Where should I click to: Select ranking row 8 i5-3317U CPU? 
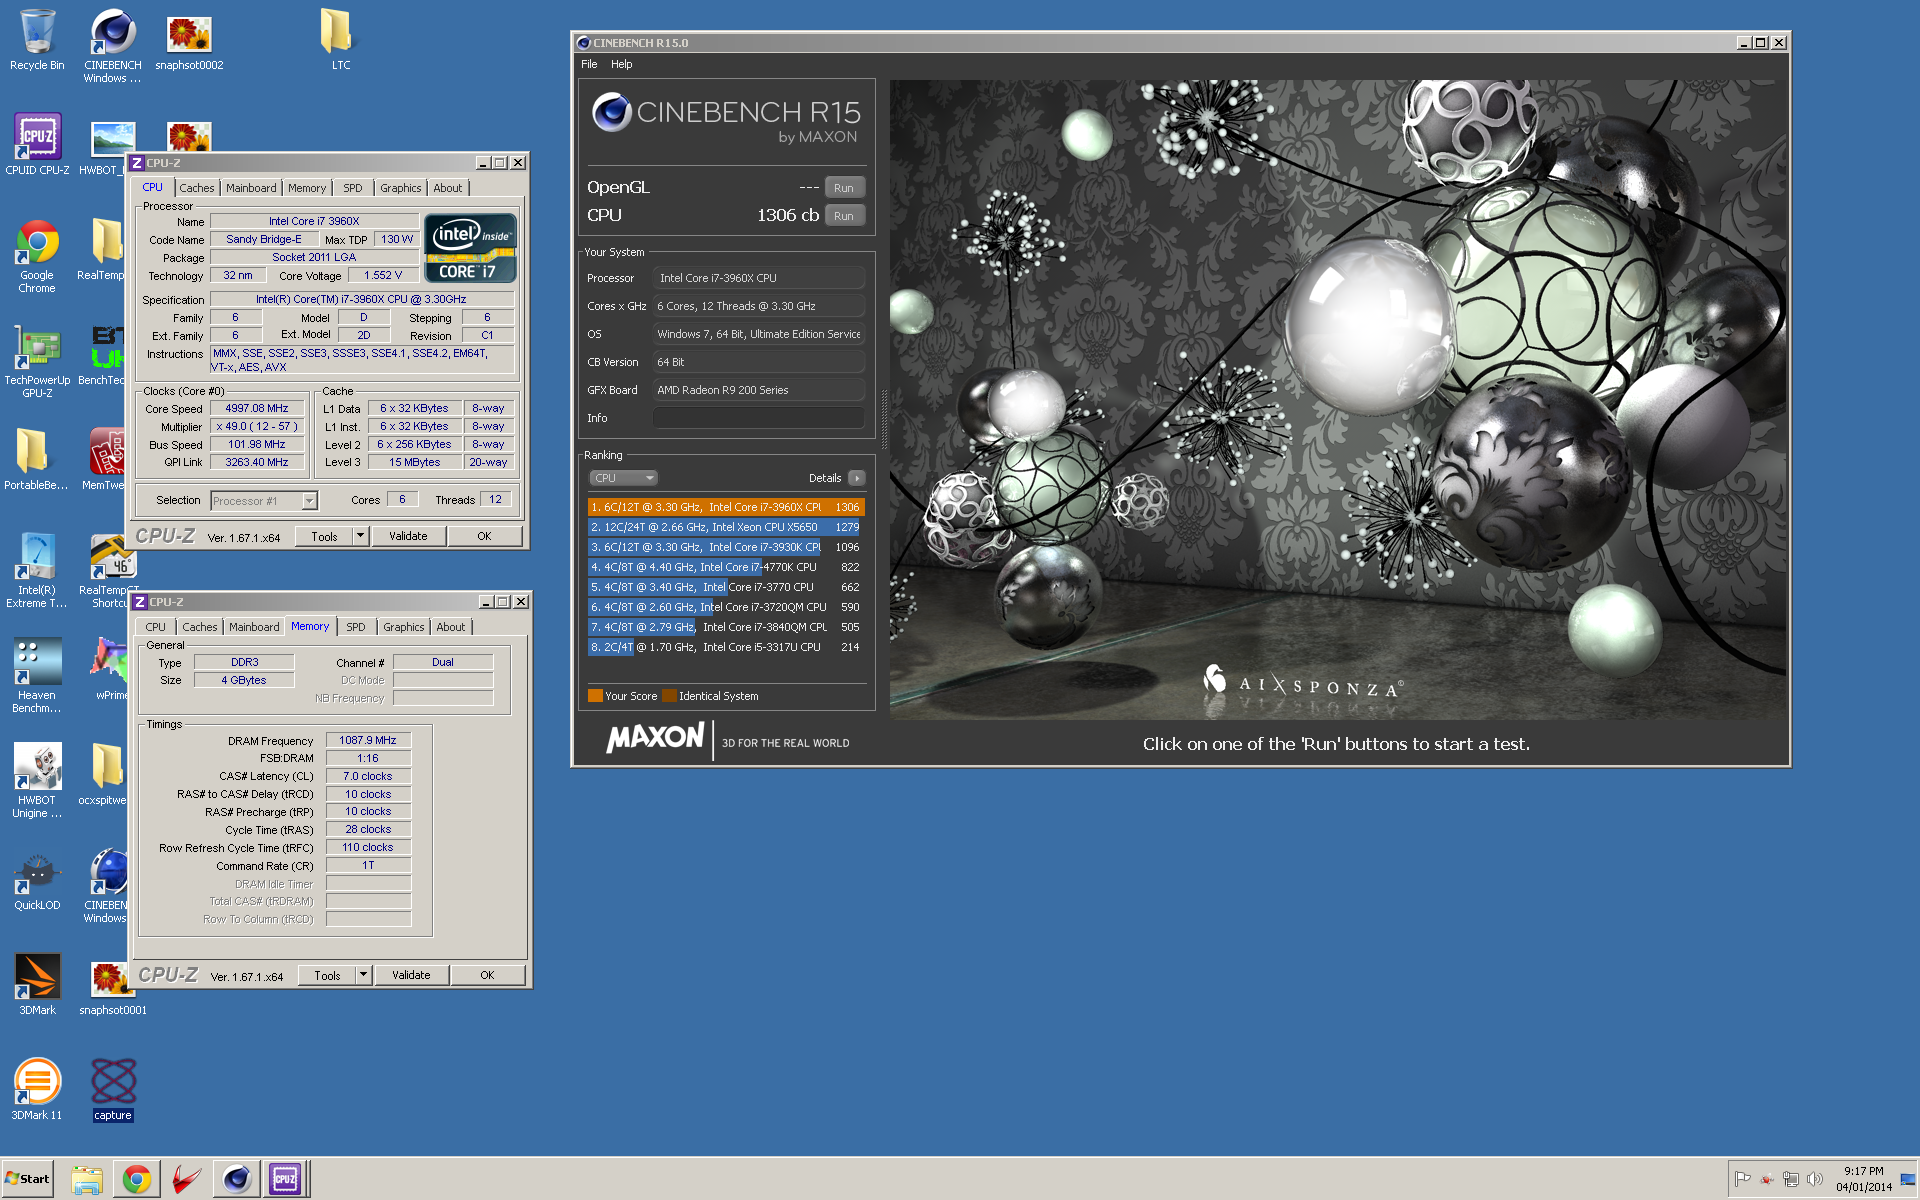(x=726, y=647)
